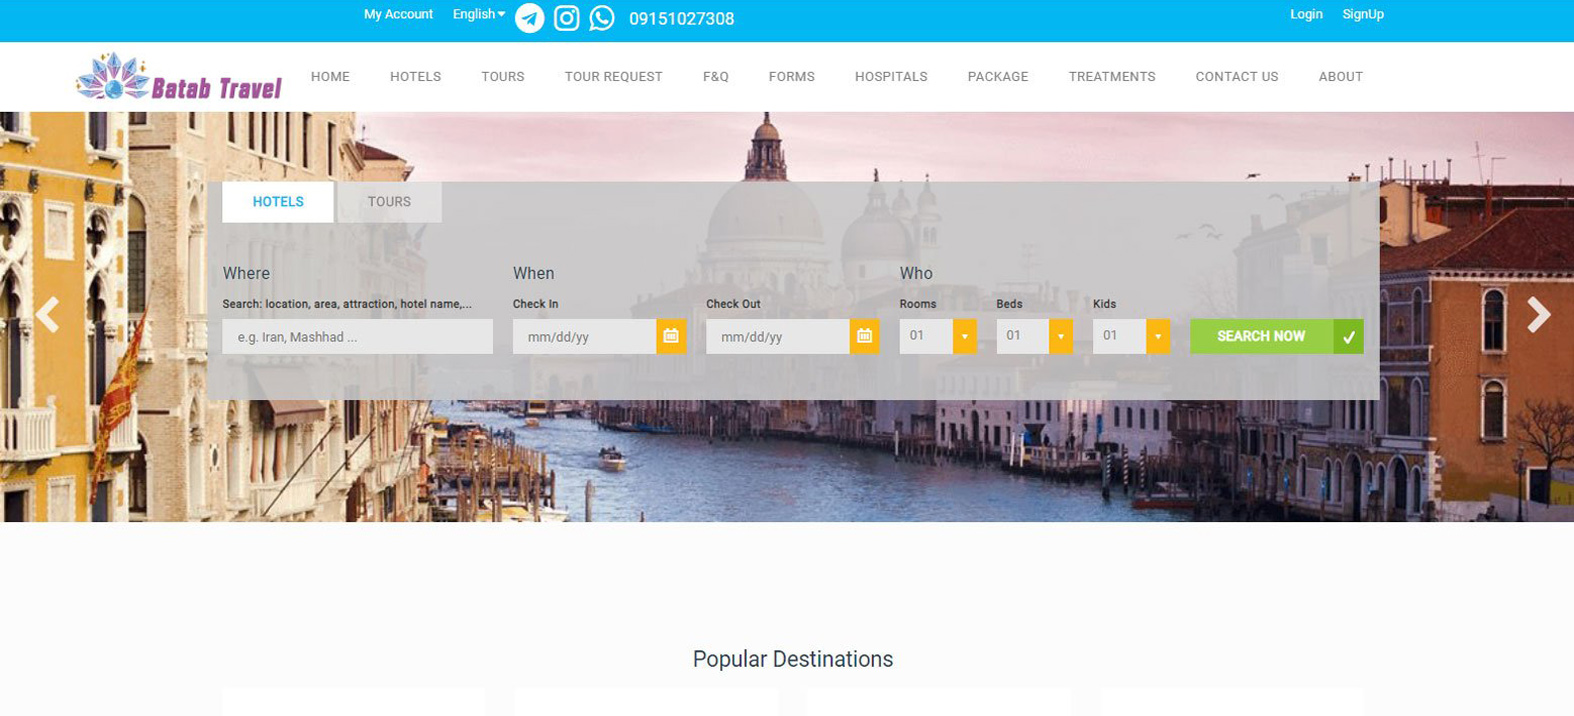1574x716 pixels.
Task: Open the Check Out calendar picker
Action: [x=864, y=336]
